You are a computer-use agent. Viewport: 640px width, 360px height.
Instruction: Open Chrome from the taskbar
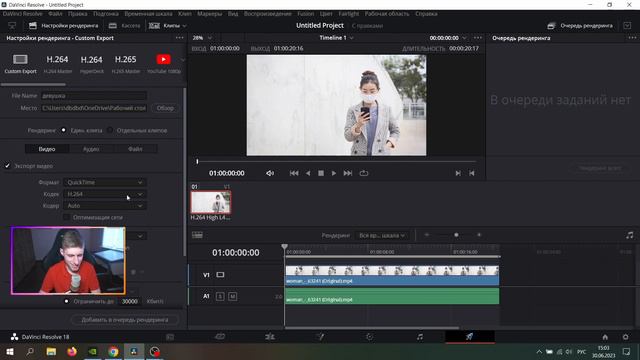click(113, 351)
